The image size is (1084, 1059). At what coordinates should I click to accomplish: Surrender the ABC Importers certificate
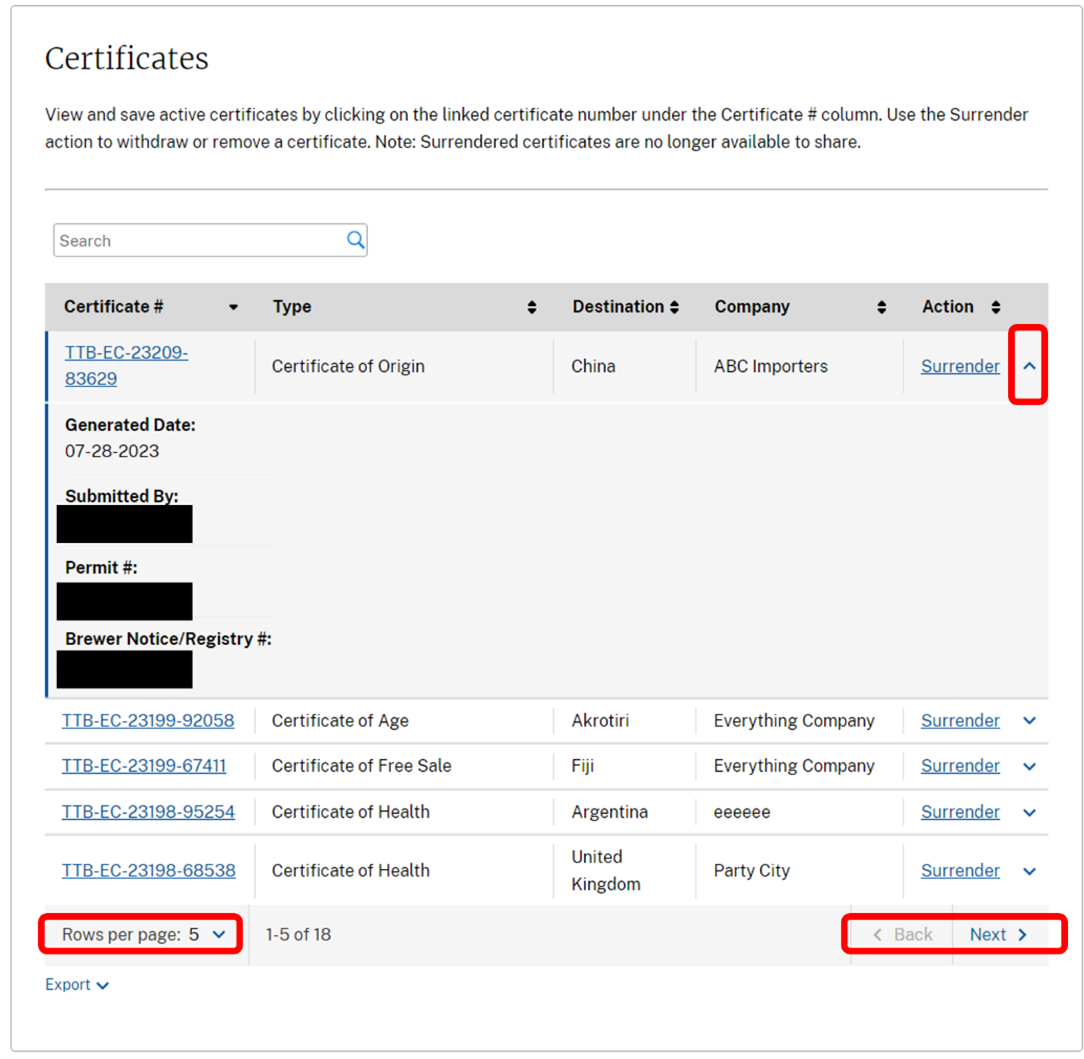pyautogui.click(x=960, y=366)
